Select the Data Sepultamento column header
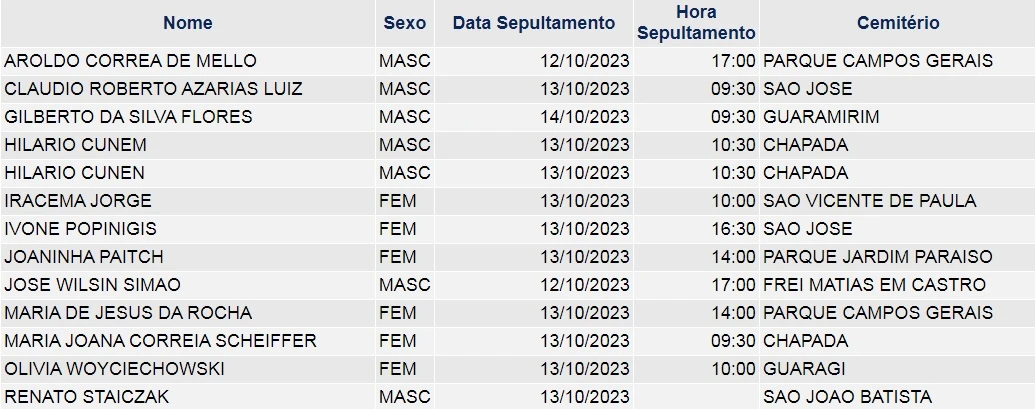This screenshot has width=1035, height=409. 534,23
